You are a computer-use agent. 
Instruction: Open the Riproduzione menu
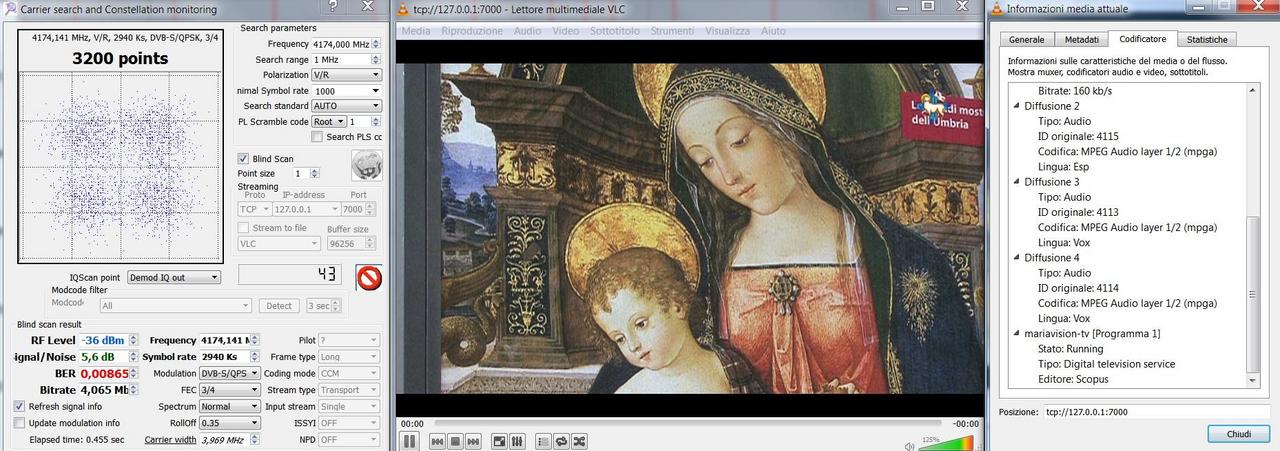point(473,31)
